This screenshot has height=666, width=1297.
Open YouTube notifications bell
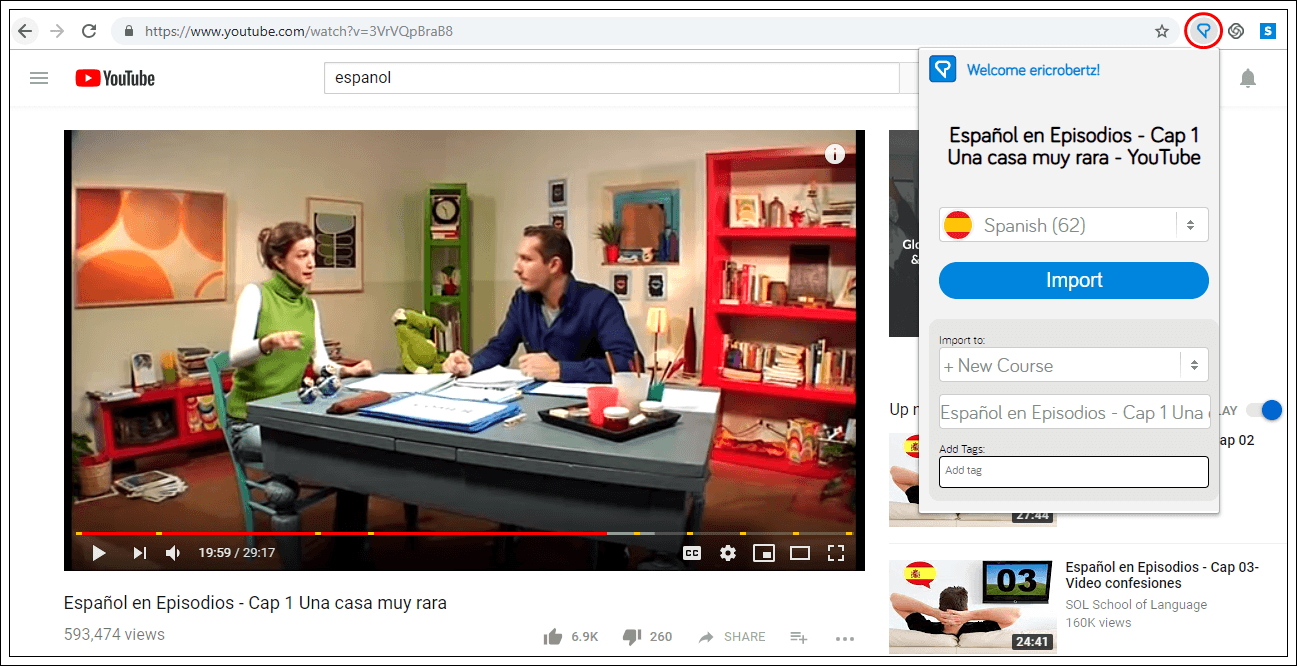pos(1248,78)
